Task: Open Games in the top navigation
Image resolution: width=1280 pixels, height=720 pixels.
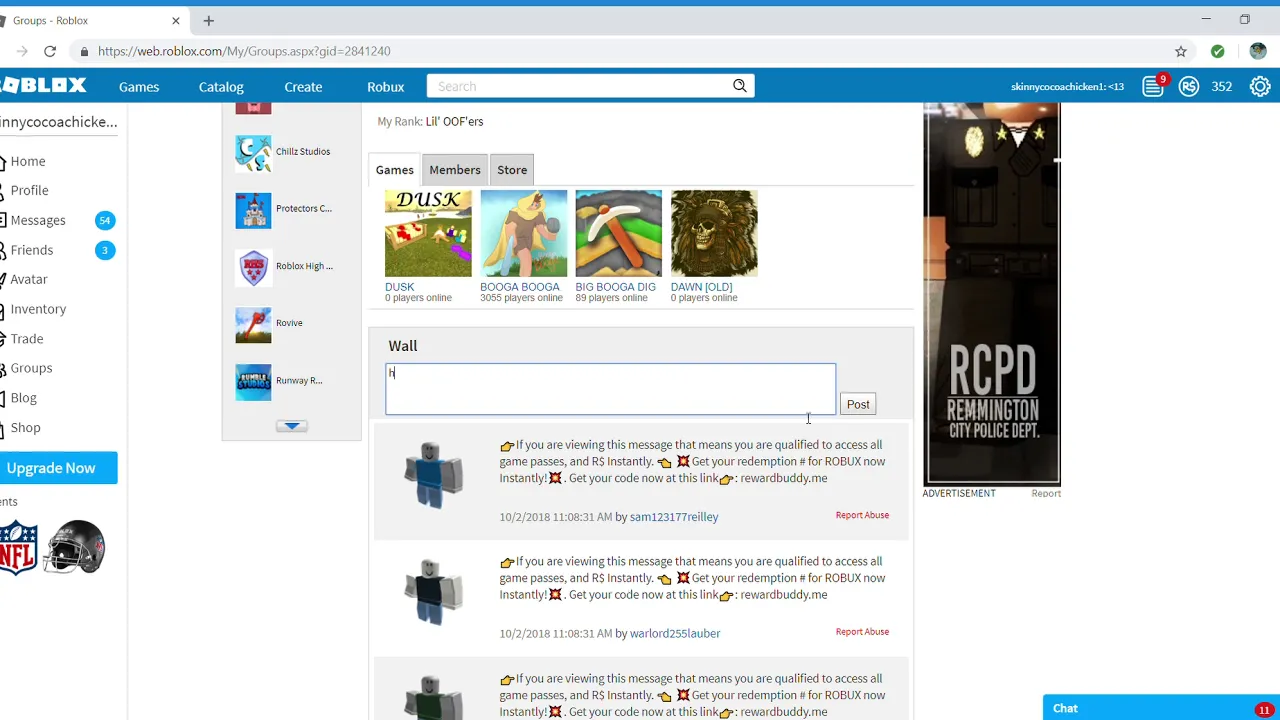Action: tap(139, 87)
